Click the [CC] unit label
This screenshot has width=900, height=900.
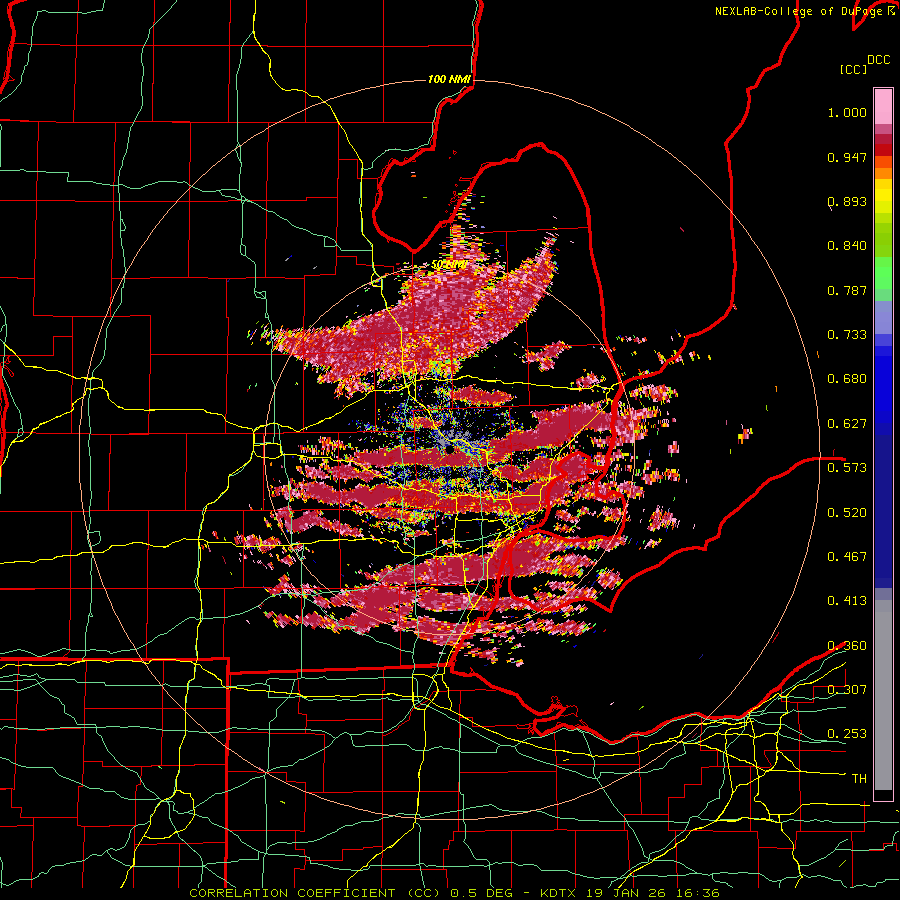pos(853,69)
